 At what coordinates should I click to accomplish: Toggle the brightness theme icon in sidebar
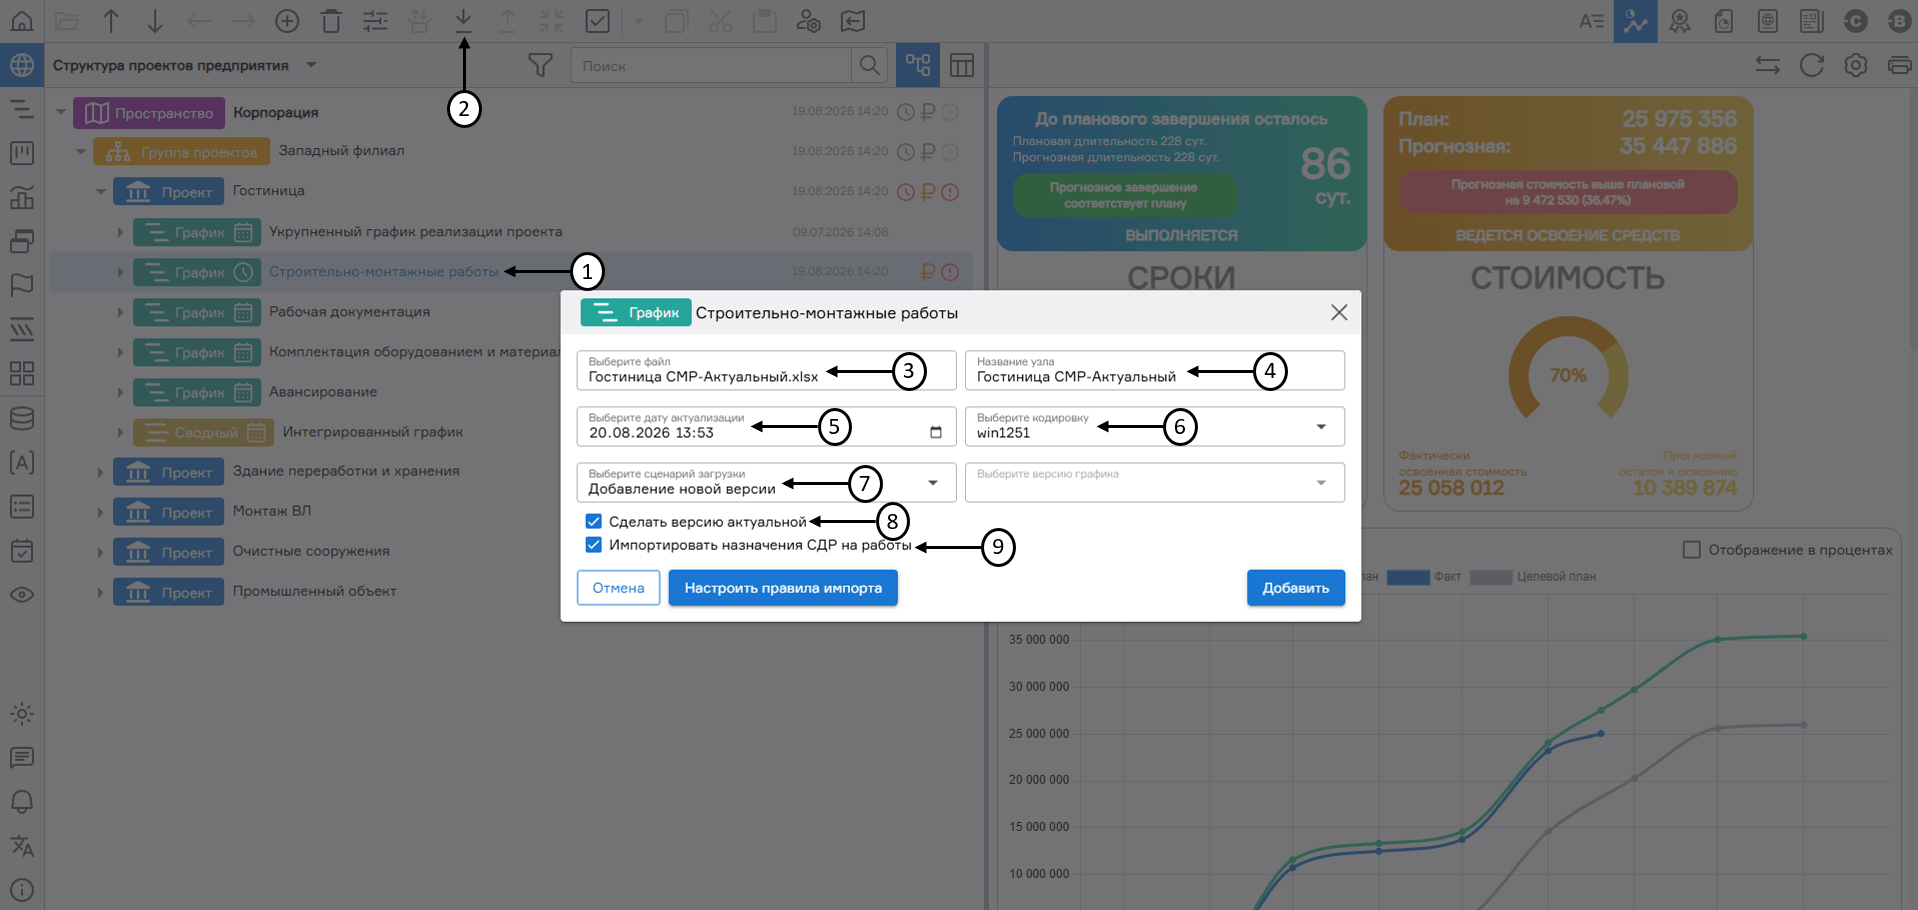coord(22,714)
